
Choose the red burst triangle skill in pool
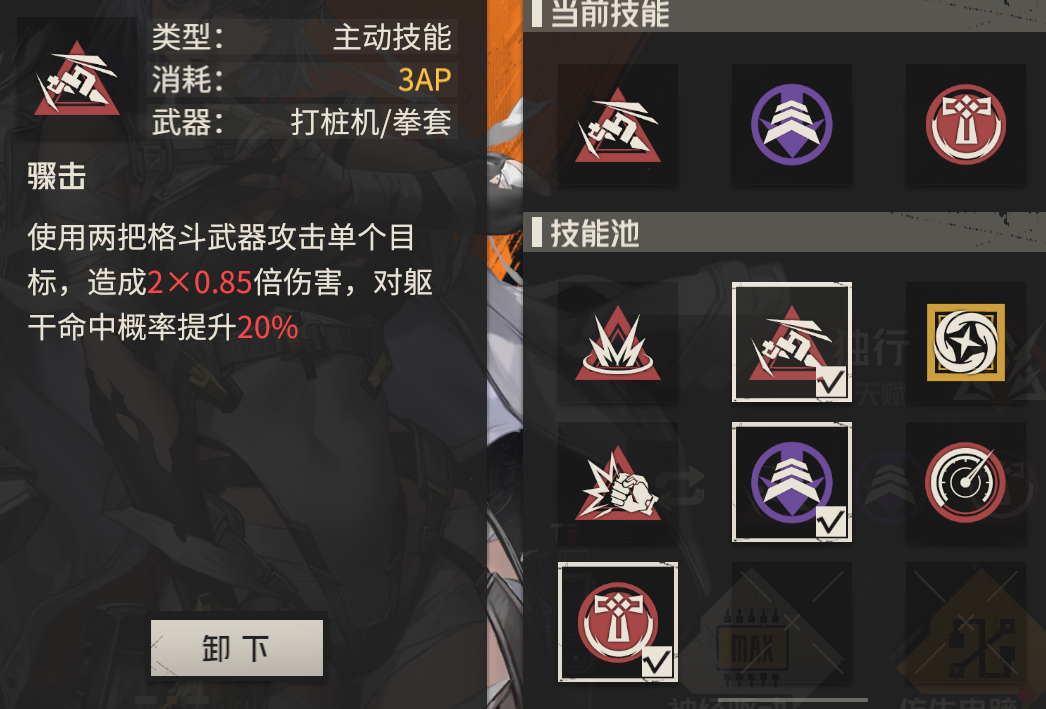pos(618,342)
